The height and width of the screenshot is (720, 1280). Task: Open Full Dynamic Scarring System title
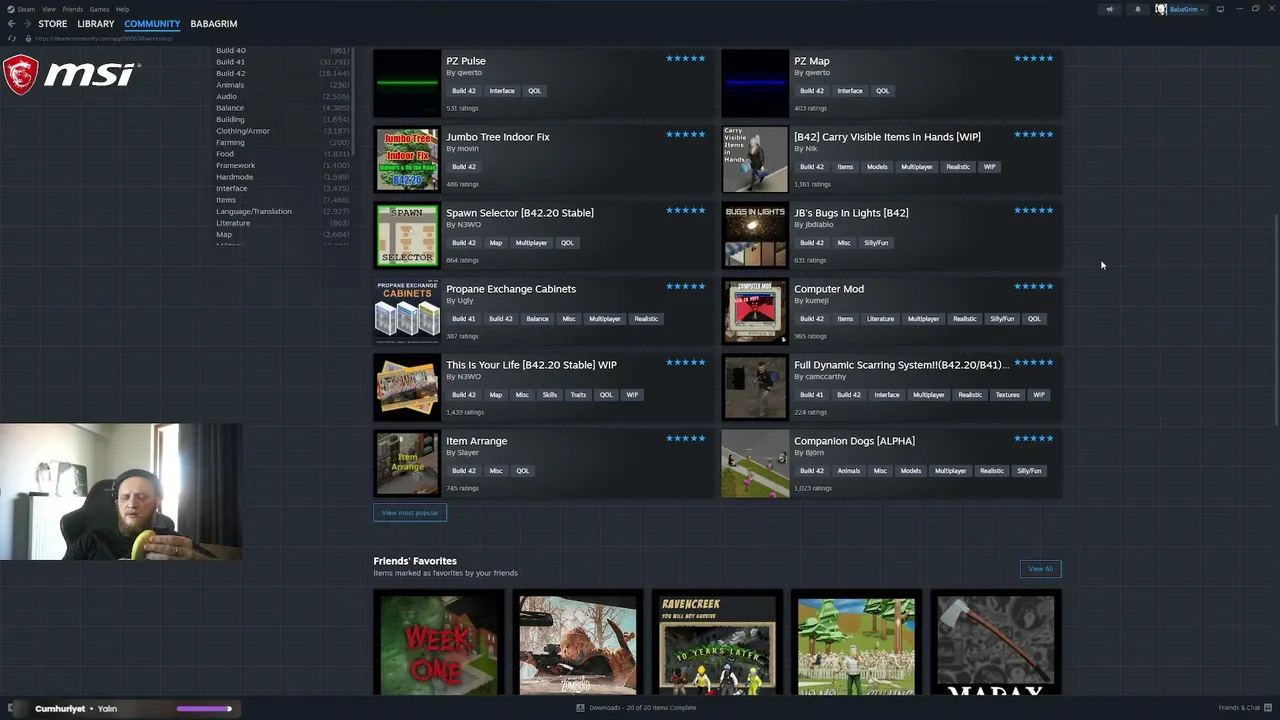point(901,365)
